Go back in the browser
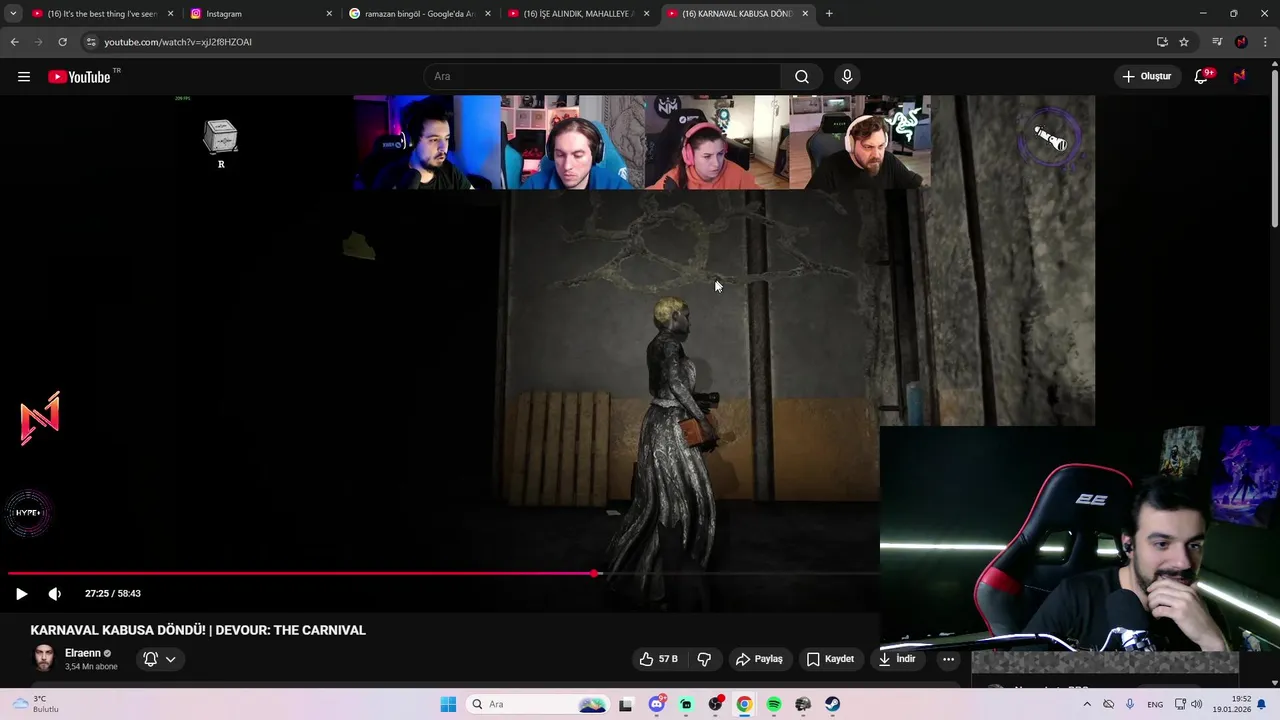1280x720 pixels. [14, 42]
